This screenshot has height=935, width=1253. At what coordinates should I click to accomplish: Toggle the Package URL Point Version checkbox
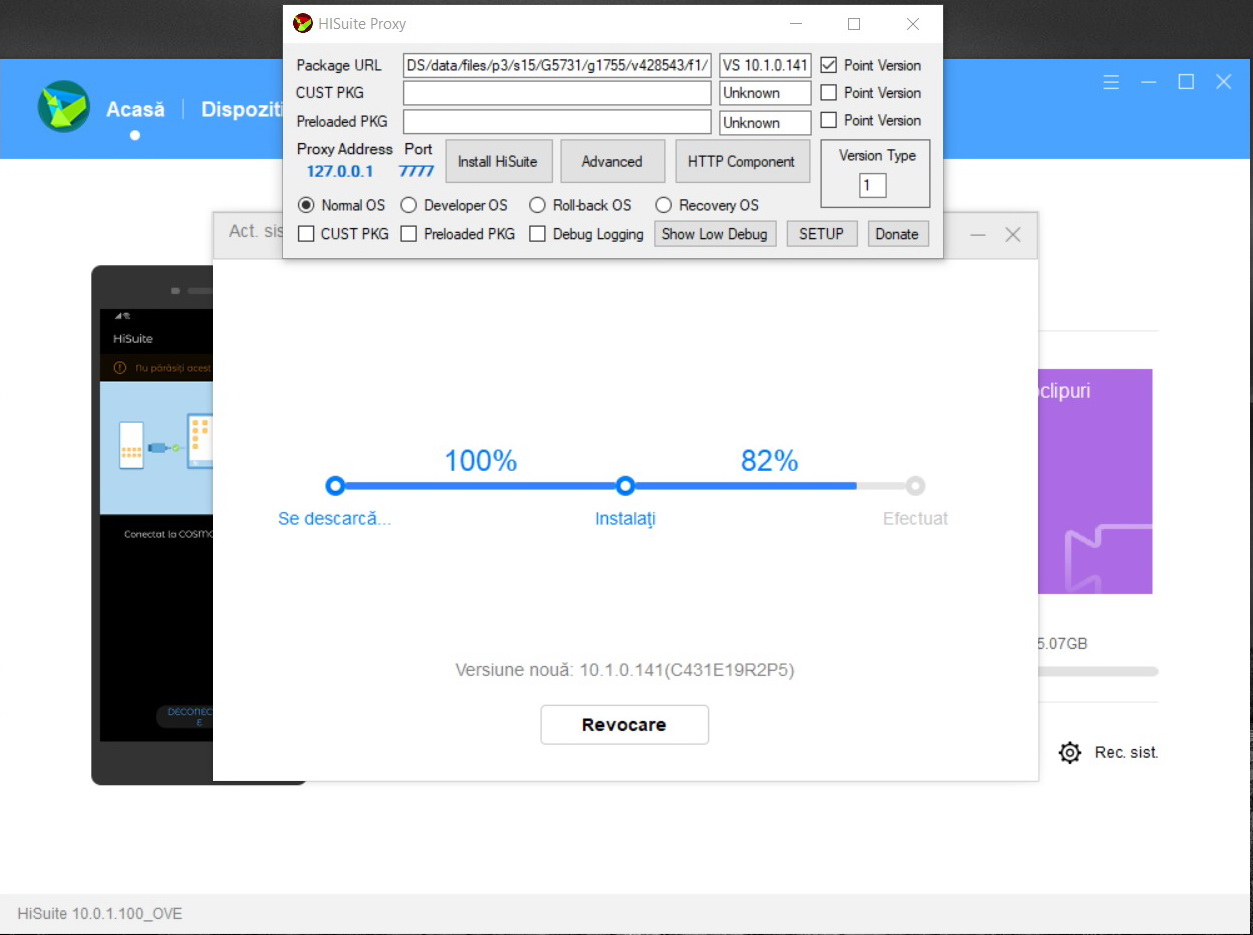[x=828, y=65]
